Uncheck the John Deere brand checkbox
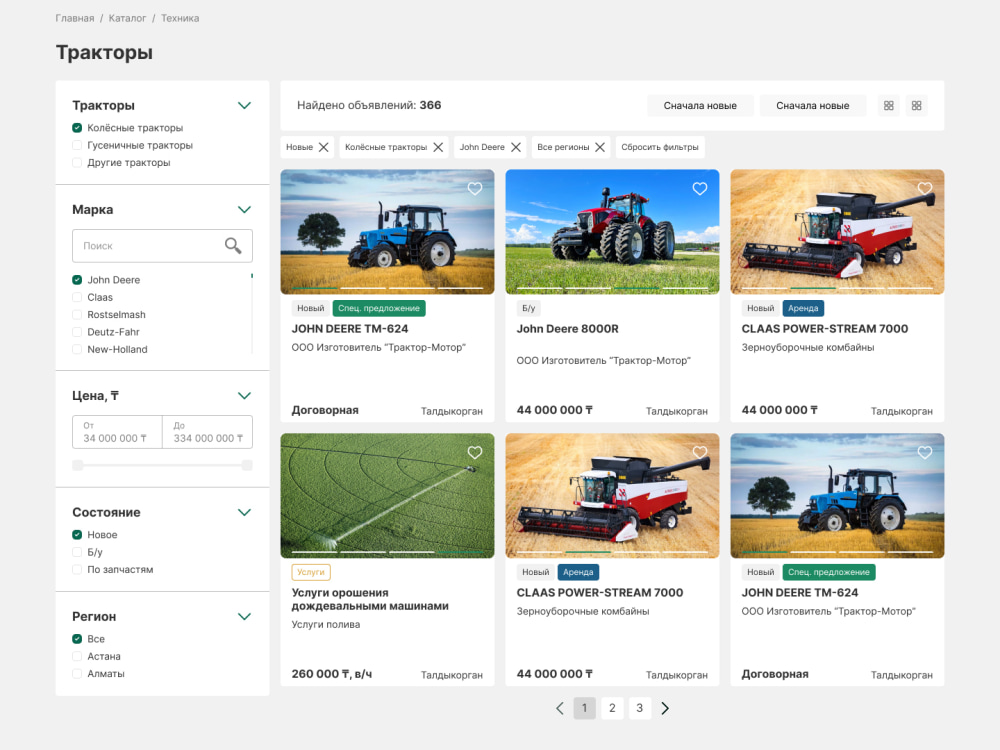The height and width of the screenshot is (750, 1000). click(x=77, y=280)
